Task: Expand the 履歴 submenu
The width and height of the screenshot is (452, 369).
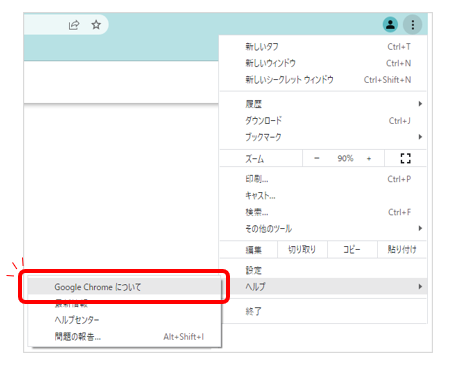Action: (x=323, y=104)
